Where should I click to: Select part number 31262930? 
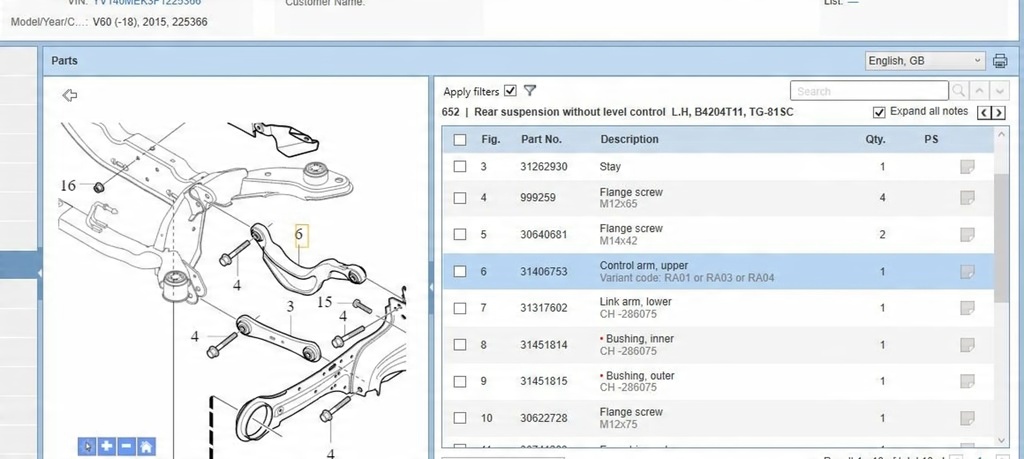pyautogui.click(x=543, y=166)
